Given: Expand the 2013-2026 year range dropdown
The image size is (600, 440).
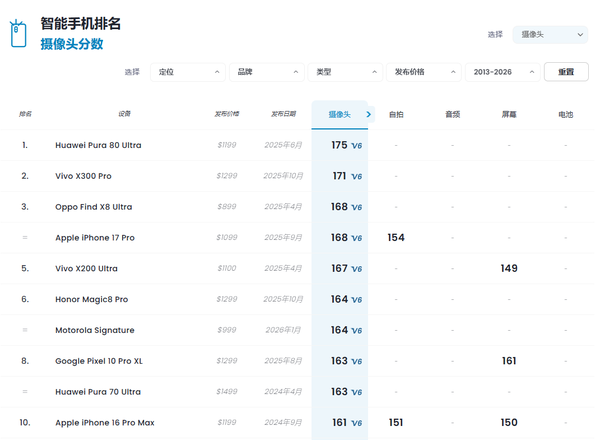Looking at the screenshot, I should pos(502,72).
